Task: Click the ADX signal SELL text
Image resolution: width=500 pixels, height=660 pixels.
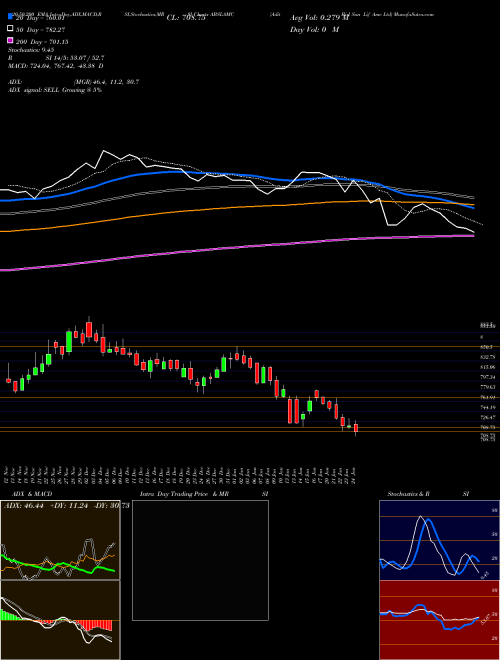Action: pos(55,90)
